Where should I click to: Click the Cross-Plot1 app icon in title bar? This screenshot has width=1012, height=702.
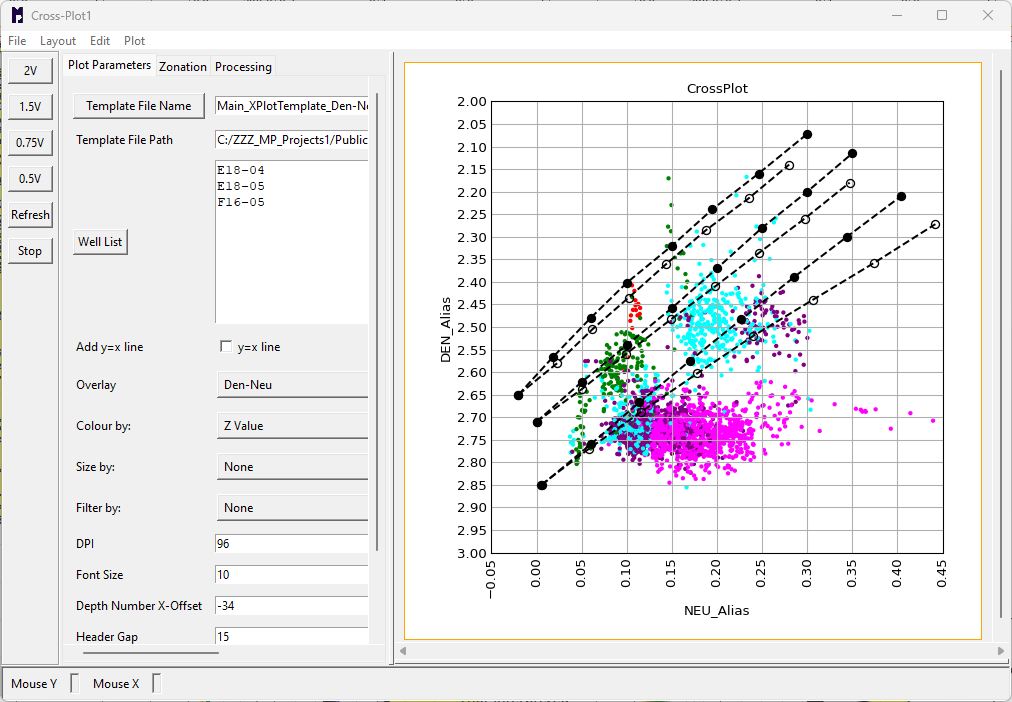[x=17, y=15]
